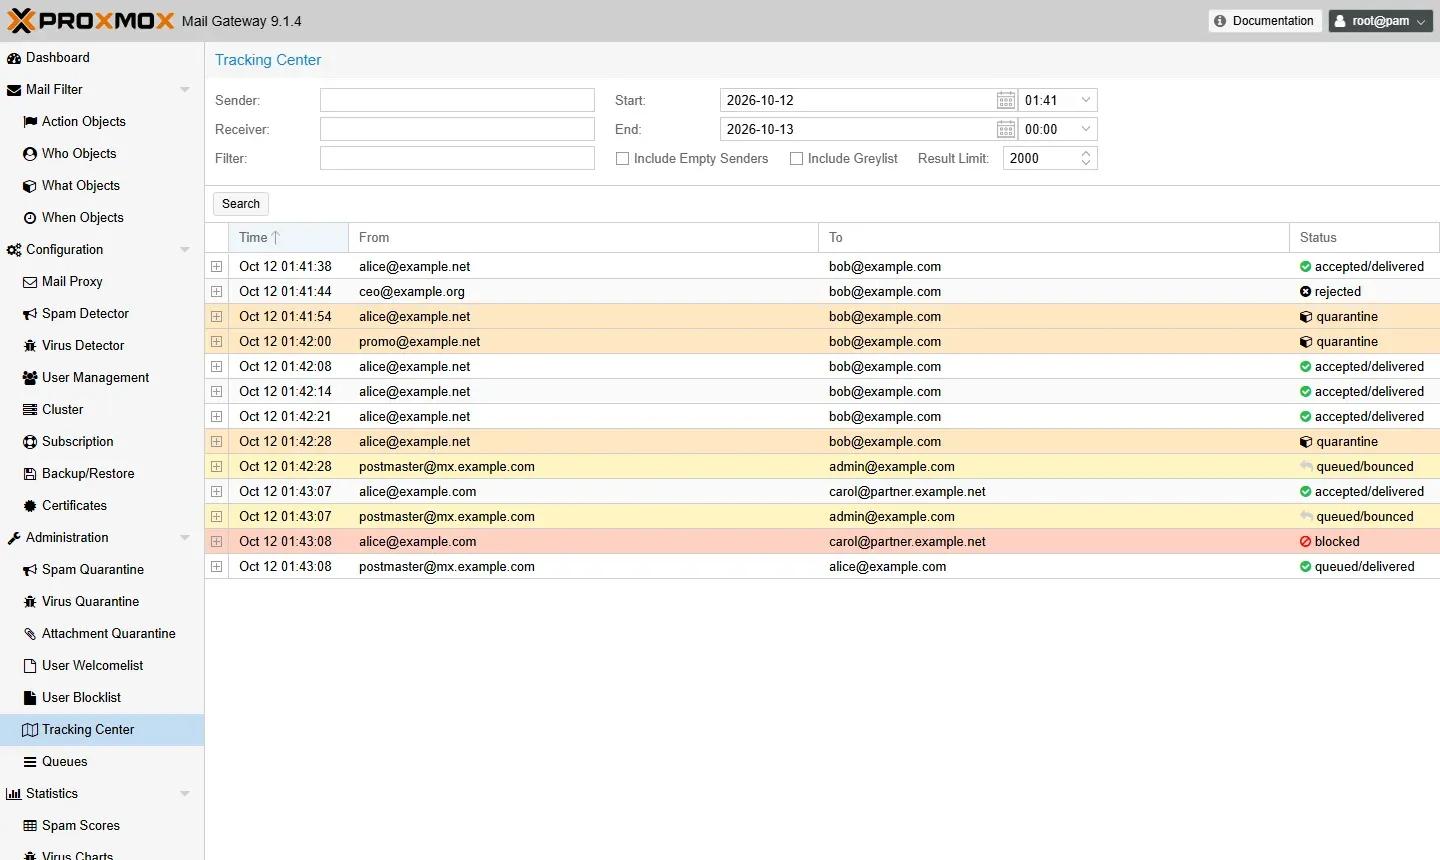Sort by the Time column header
Viewport: 1440px width, 860px height.
(x=289, y=238)
